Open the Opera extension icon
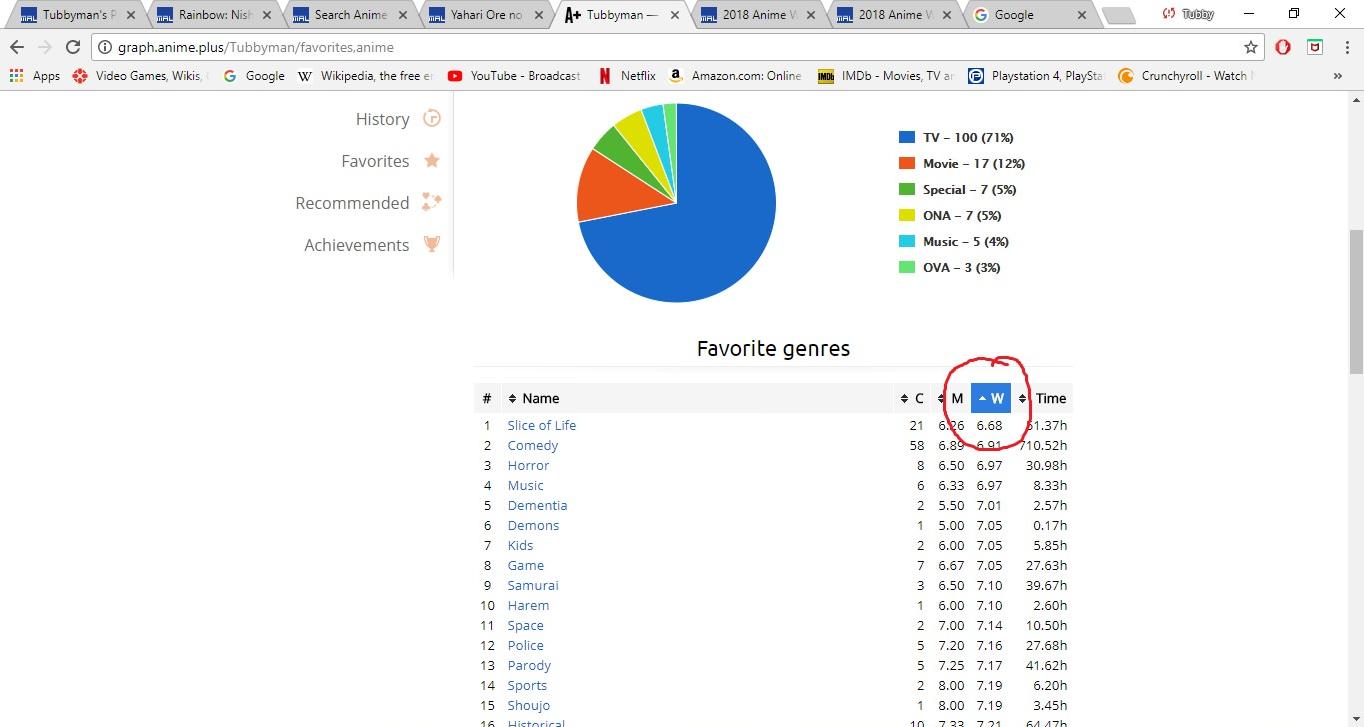Image resolution: width=1364 pixels, height=727 pixels. [x=1283, y=47]
